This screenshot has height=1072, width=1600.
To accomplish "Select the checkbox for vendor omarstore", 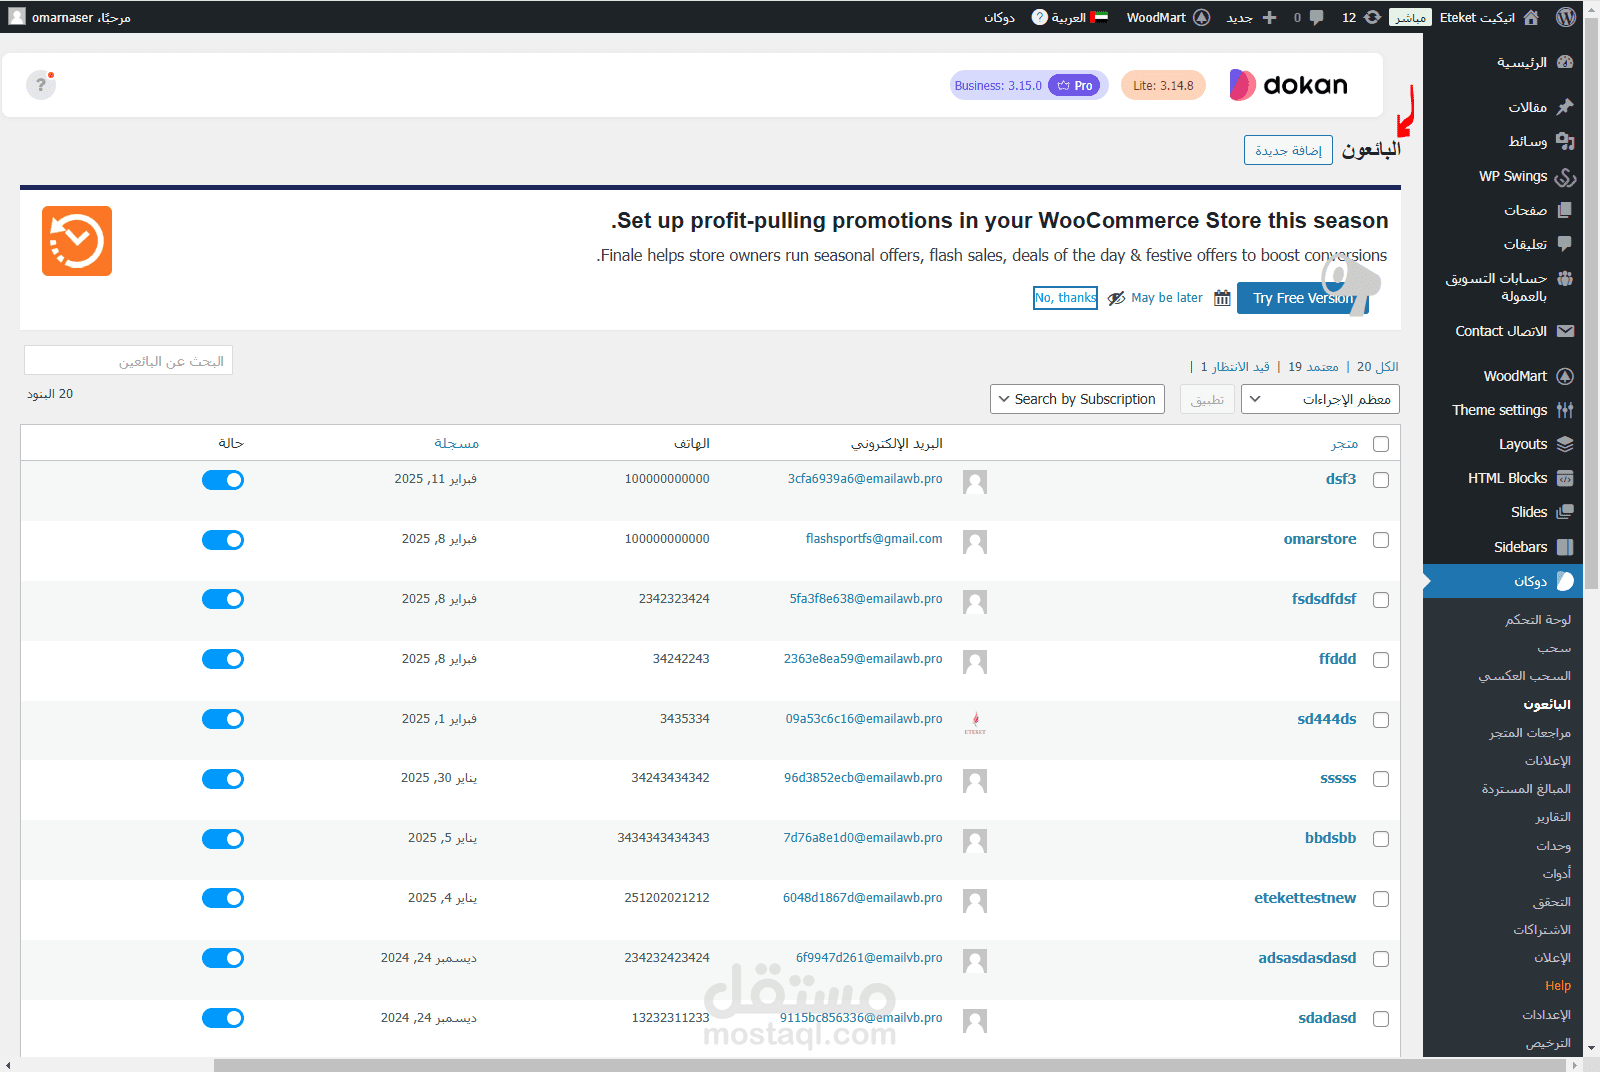I will coord(1381,540).
